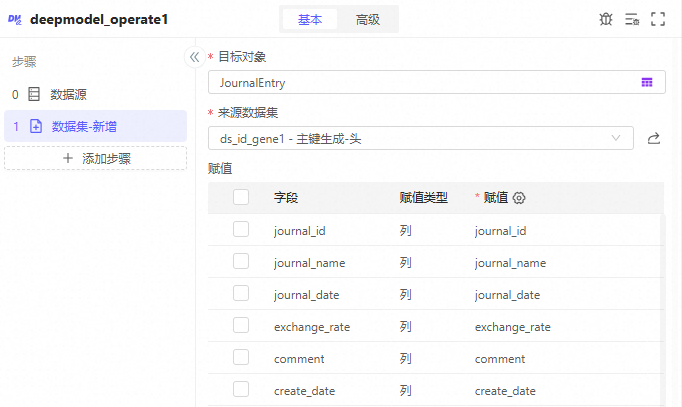The image size is (682, 407).
Task: Open the 赋值 column settings gear
Action: point(519,198)
